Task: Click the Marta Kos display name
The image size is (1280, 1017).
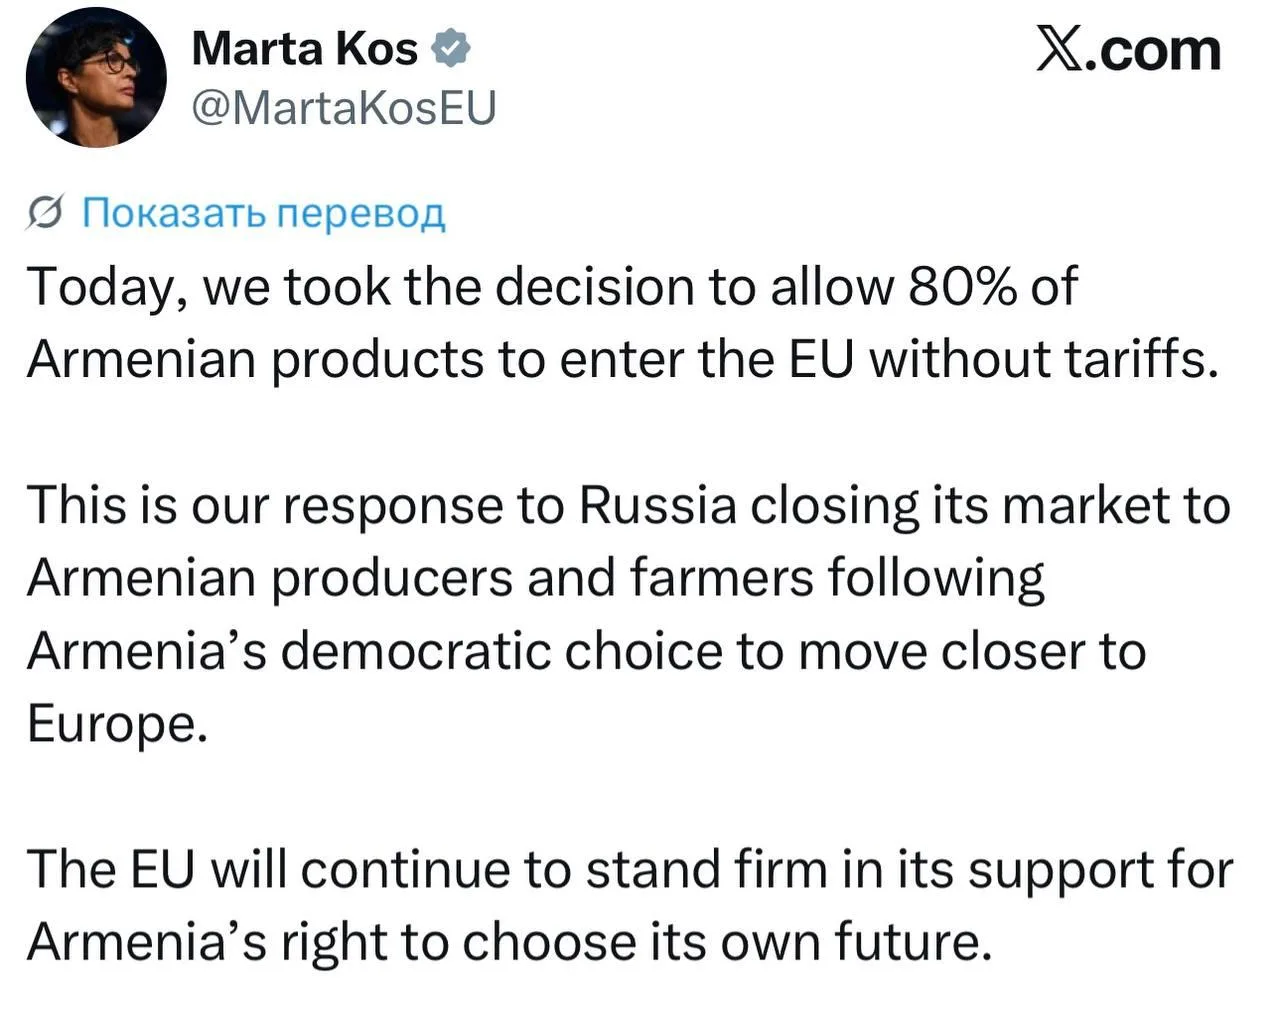Action: click(304, 48)
